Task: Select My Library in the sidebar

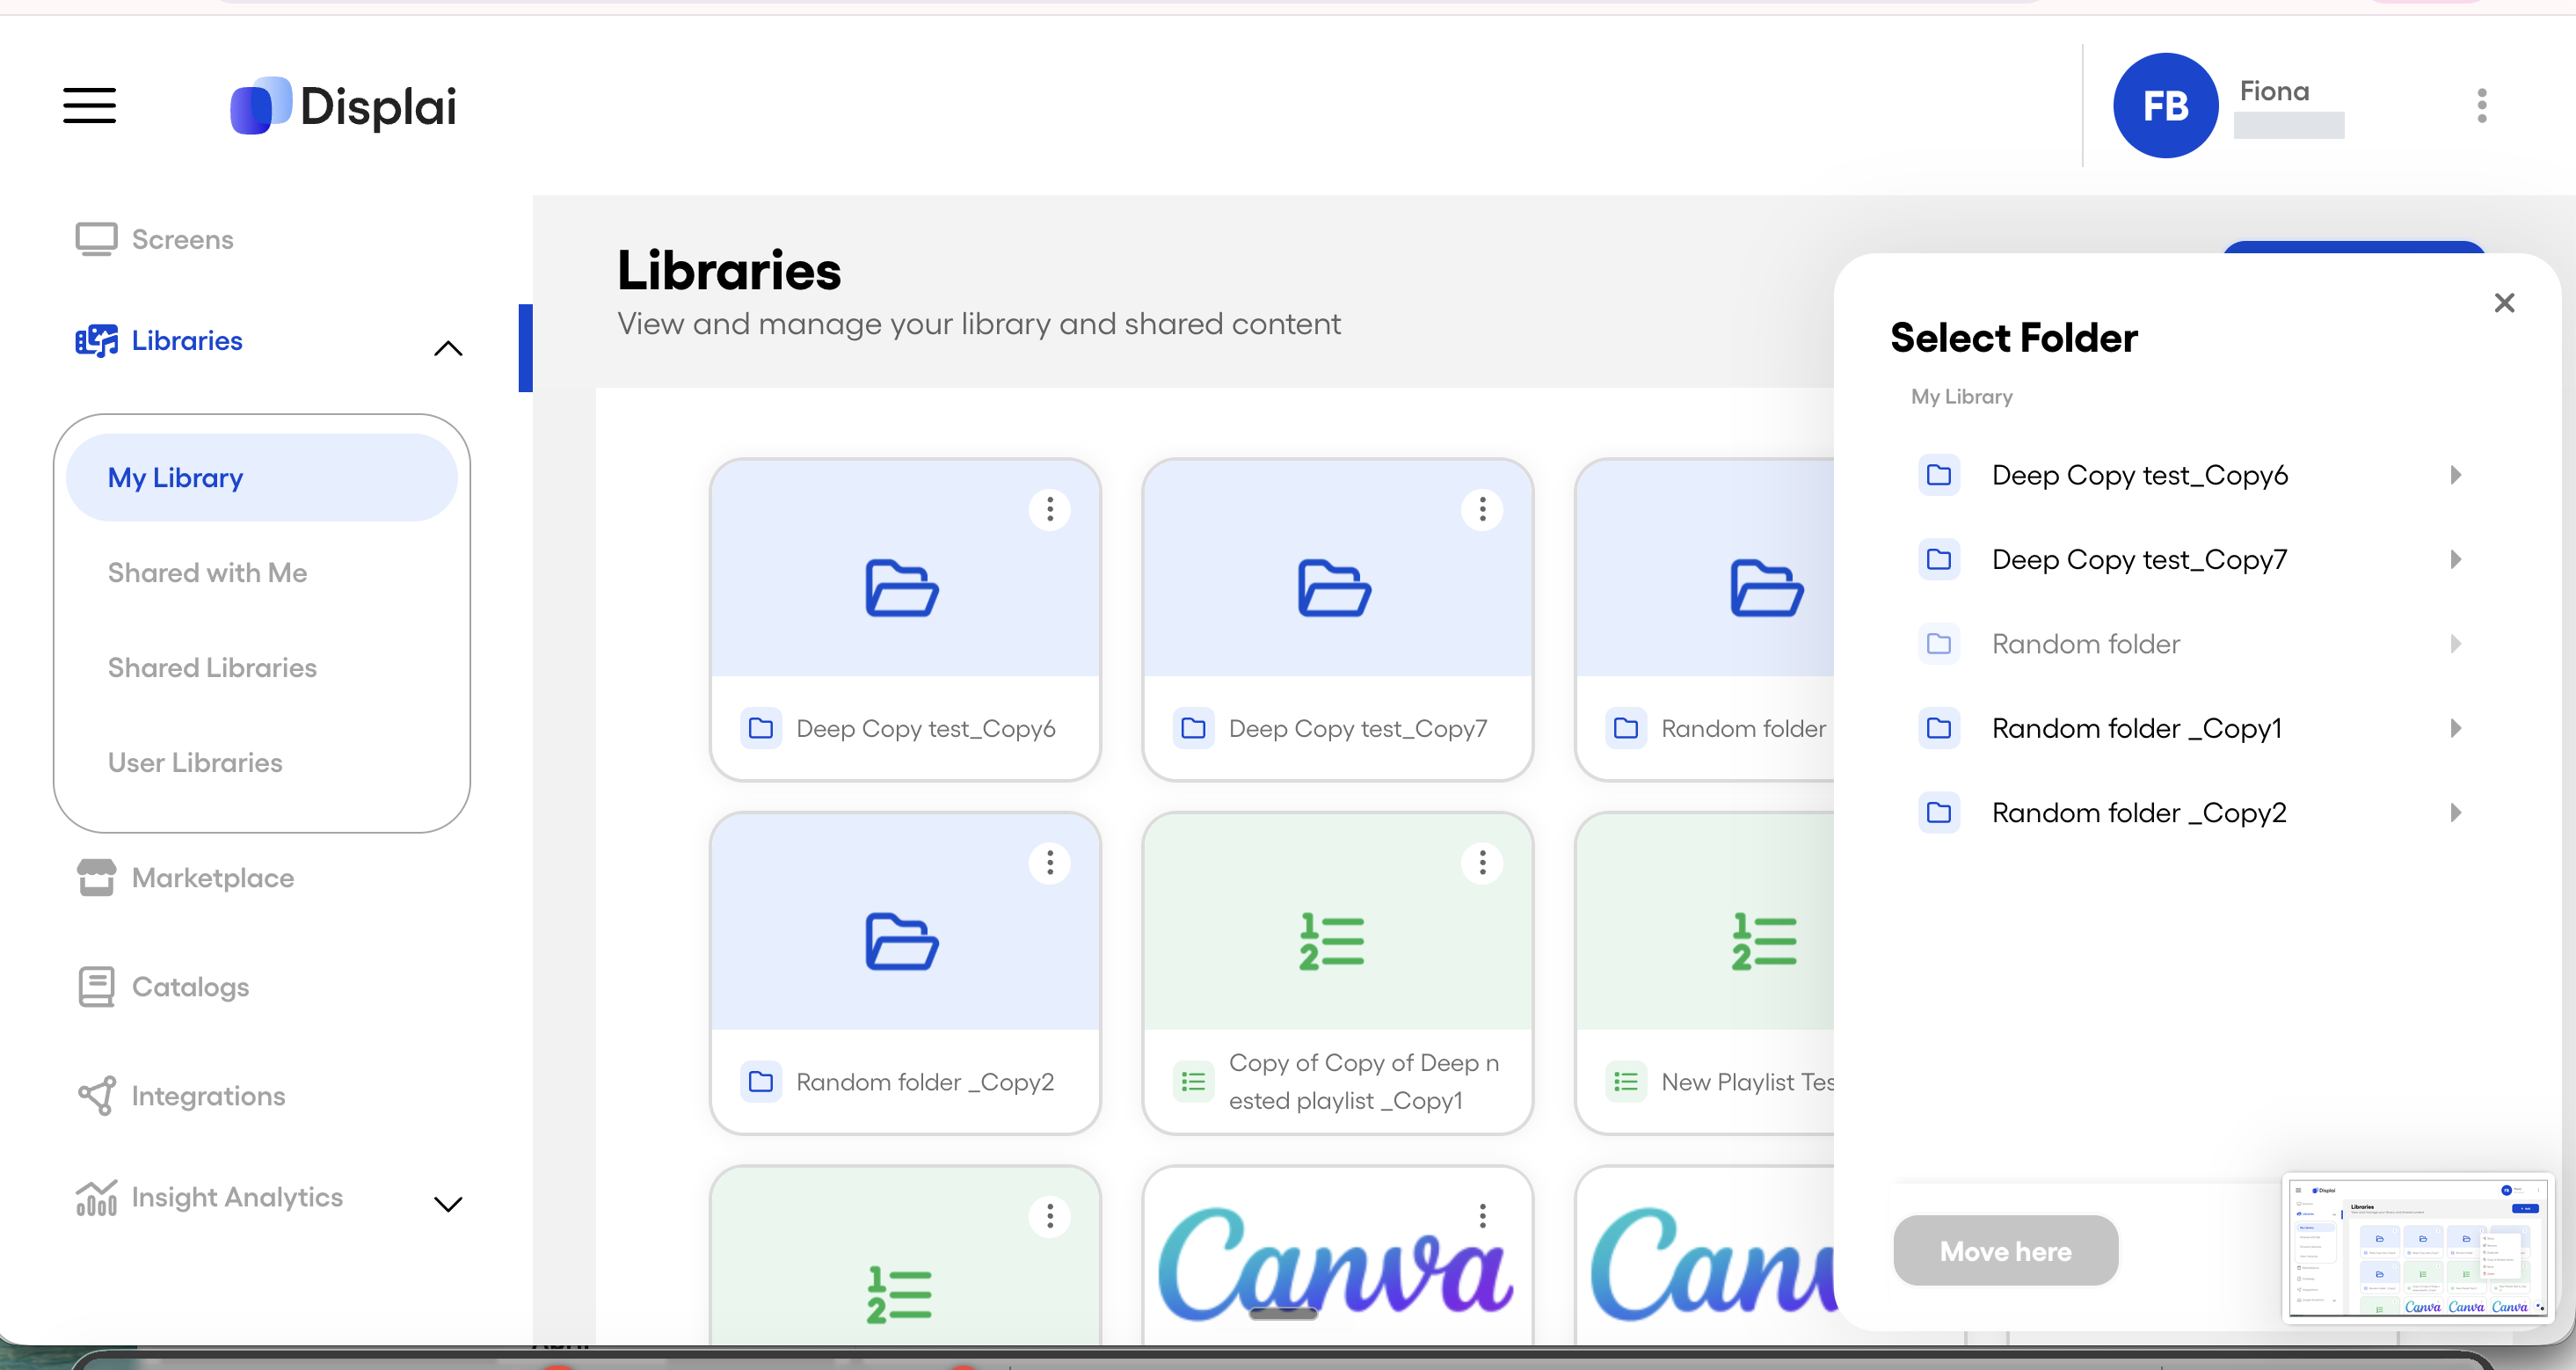Action: [261, 477]
